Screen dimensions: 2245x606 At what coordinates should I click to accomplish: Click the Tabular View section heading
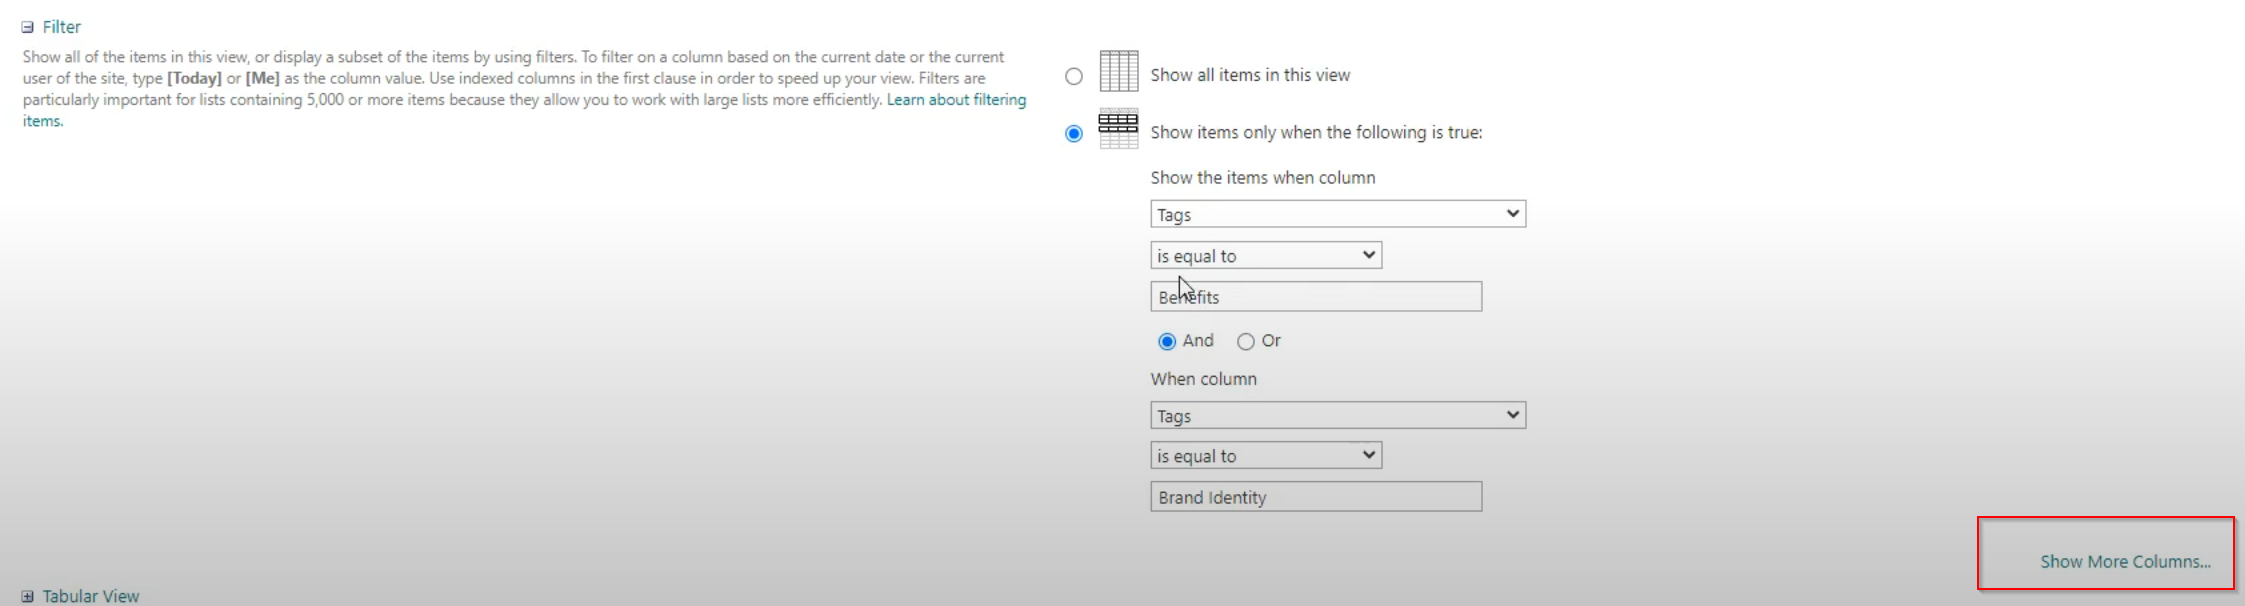[91, 596]
